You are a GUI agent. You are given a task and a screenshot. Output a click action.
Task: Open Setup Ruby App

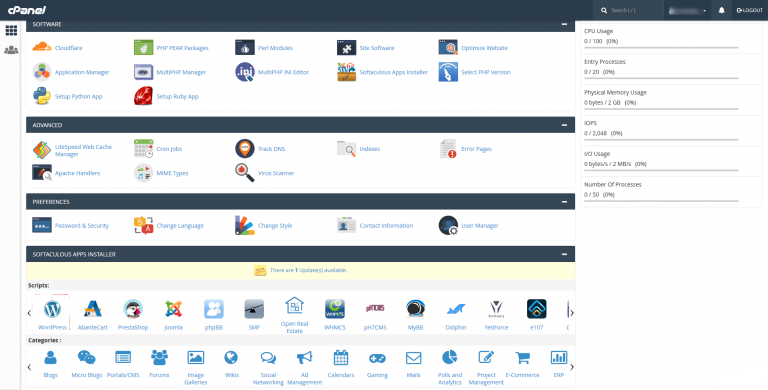166,97
